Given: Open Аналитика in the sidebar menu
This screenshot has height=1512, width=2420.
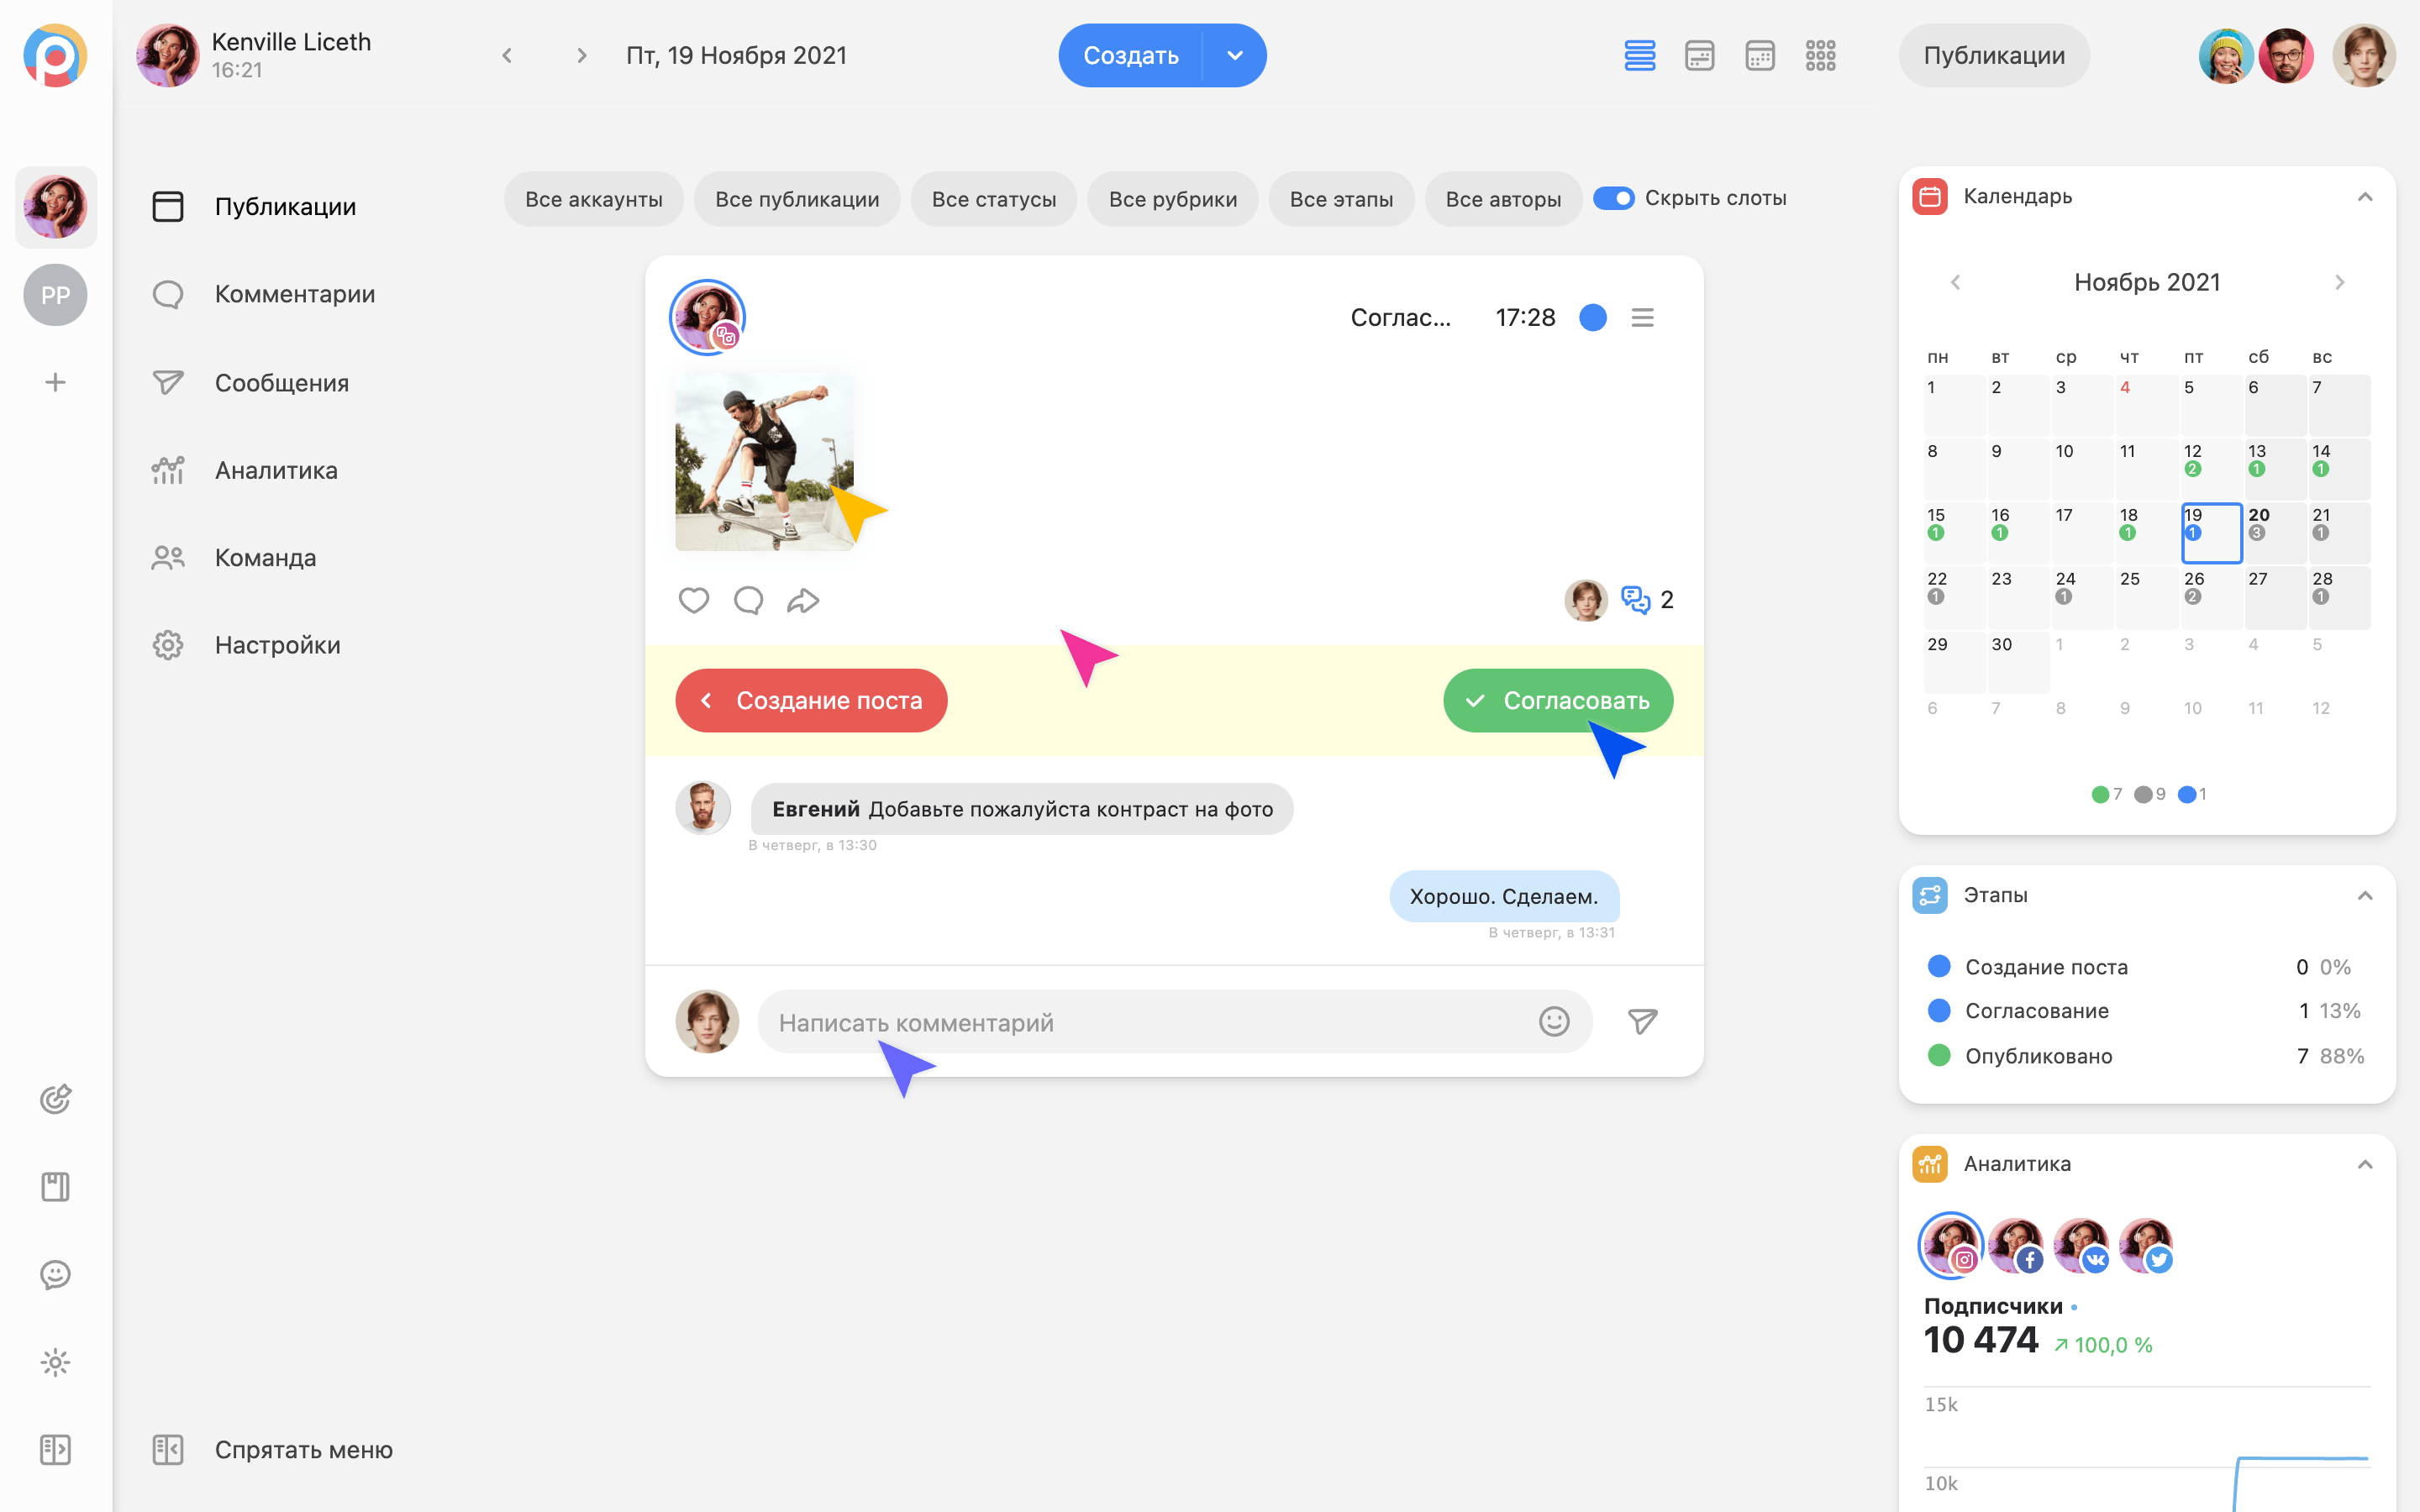Looking at the screenshot, I should [276, 470].
